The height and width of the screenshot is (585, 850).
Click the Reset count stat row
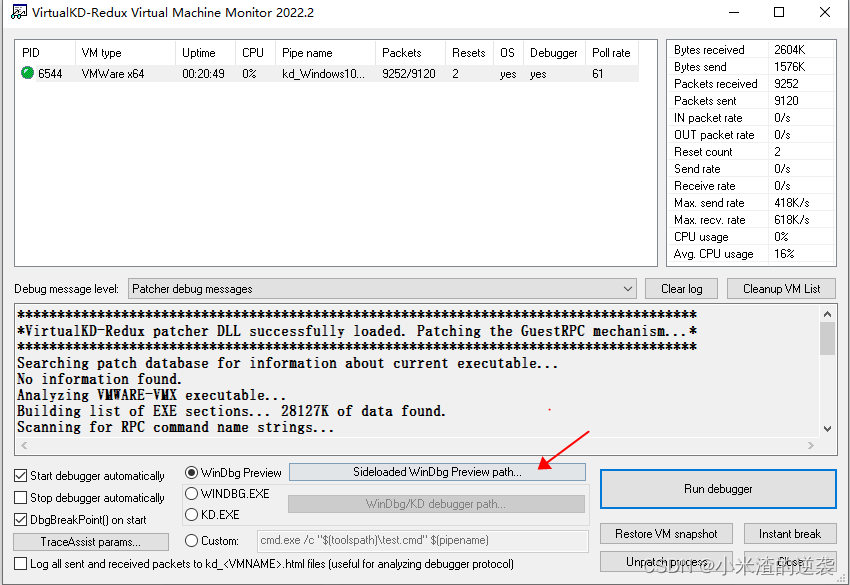pos(751,152)
